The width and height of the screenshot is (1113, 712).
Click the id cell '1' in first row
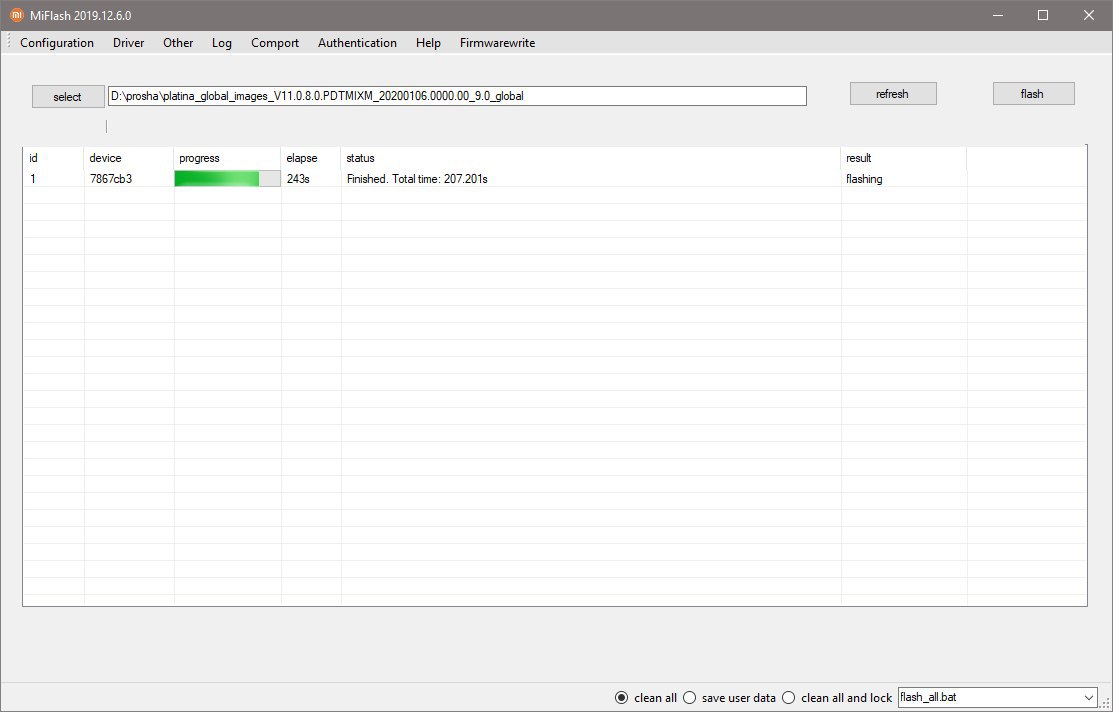click(x=33, y=179)
